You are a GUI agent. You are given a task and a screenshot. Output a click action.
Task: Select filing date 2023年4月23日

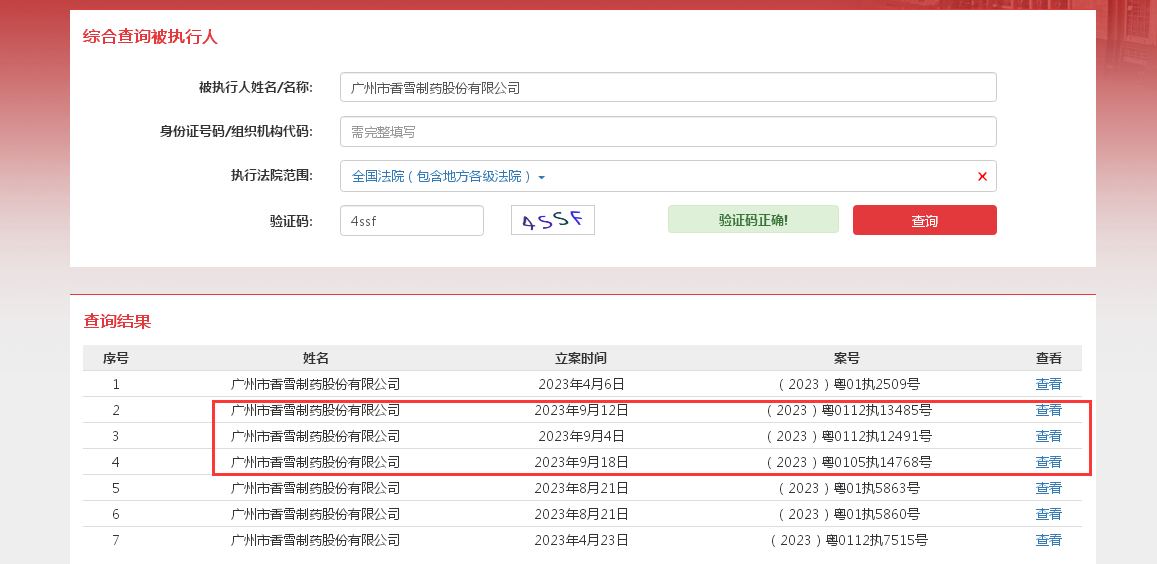pos(581,540)
